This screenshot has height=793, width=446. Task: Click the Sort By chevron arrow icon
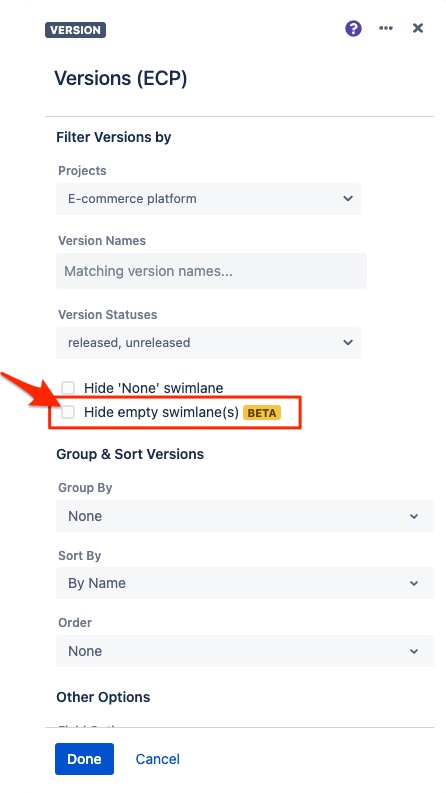[x=414, y=583]
